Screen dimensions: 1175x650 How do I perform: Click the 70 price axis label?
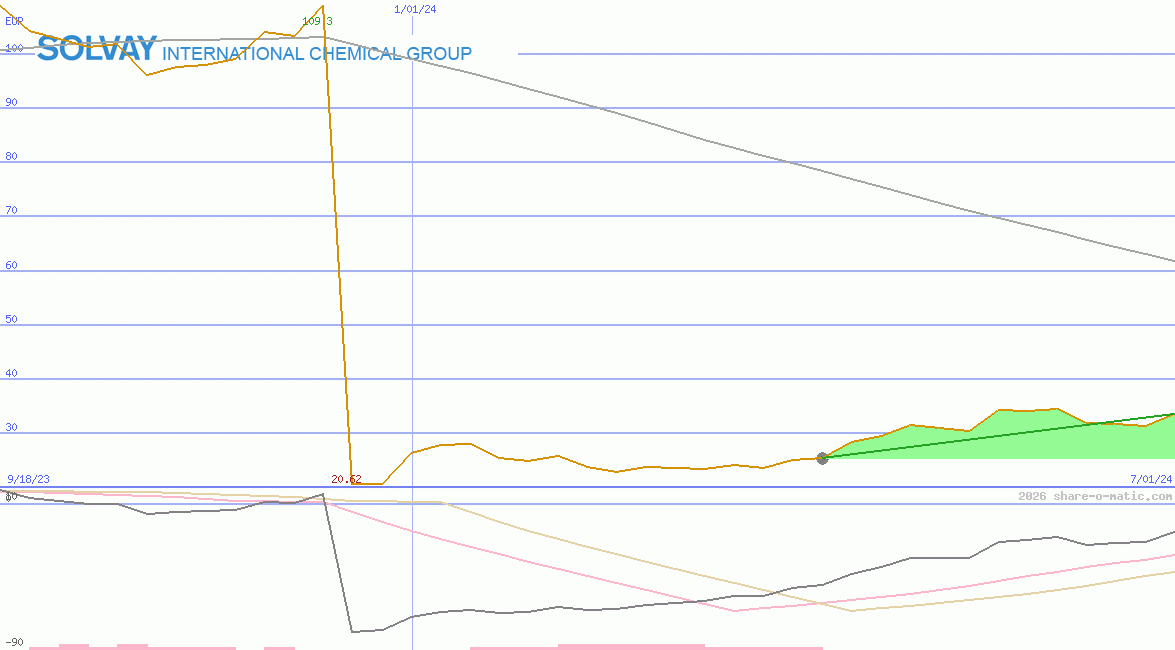11,210
